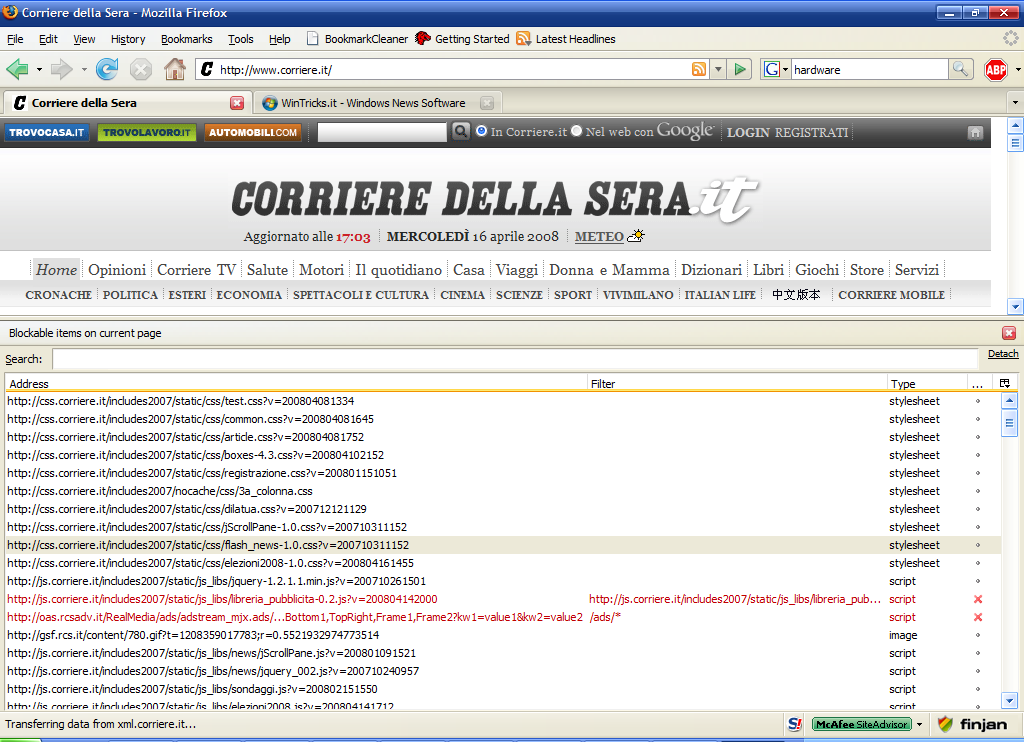Click the URL address bar
This screenshot has height=742, width=1024.
(454, 69)
